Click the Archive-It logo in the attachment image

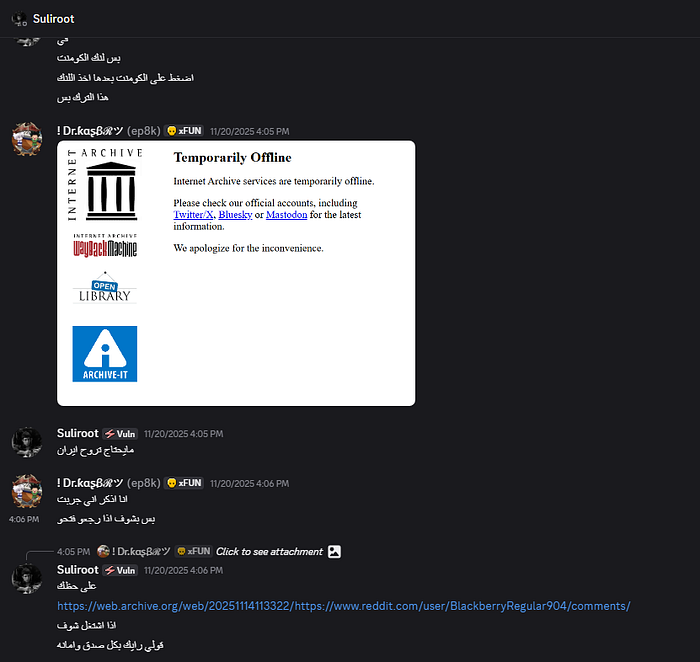pyautogui.click(x=105, y=354)
